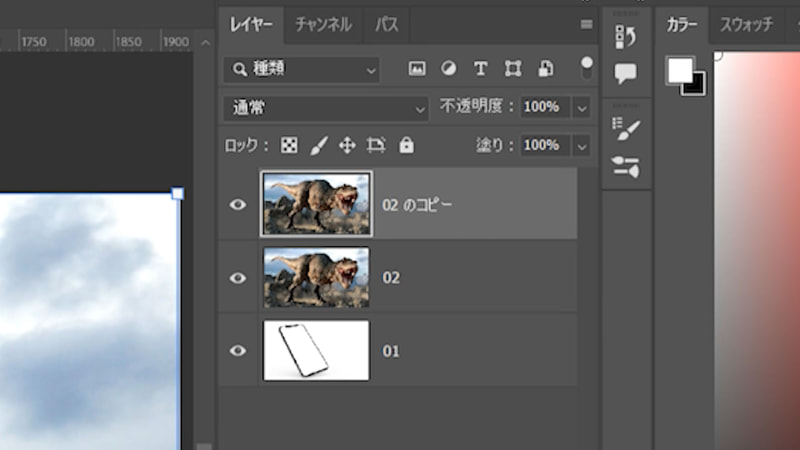Viewport: 800px width, 450px height.
Task: Switch to the カラー tab
Action: [682, 24]
